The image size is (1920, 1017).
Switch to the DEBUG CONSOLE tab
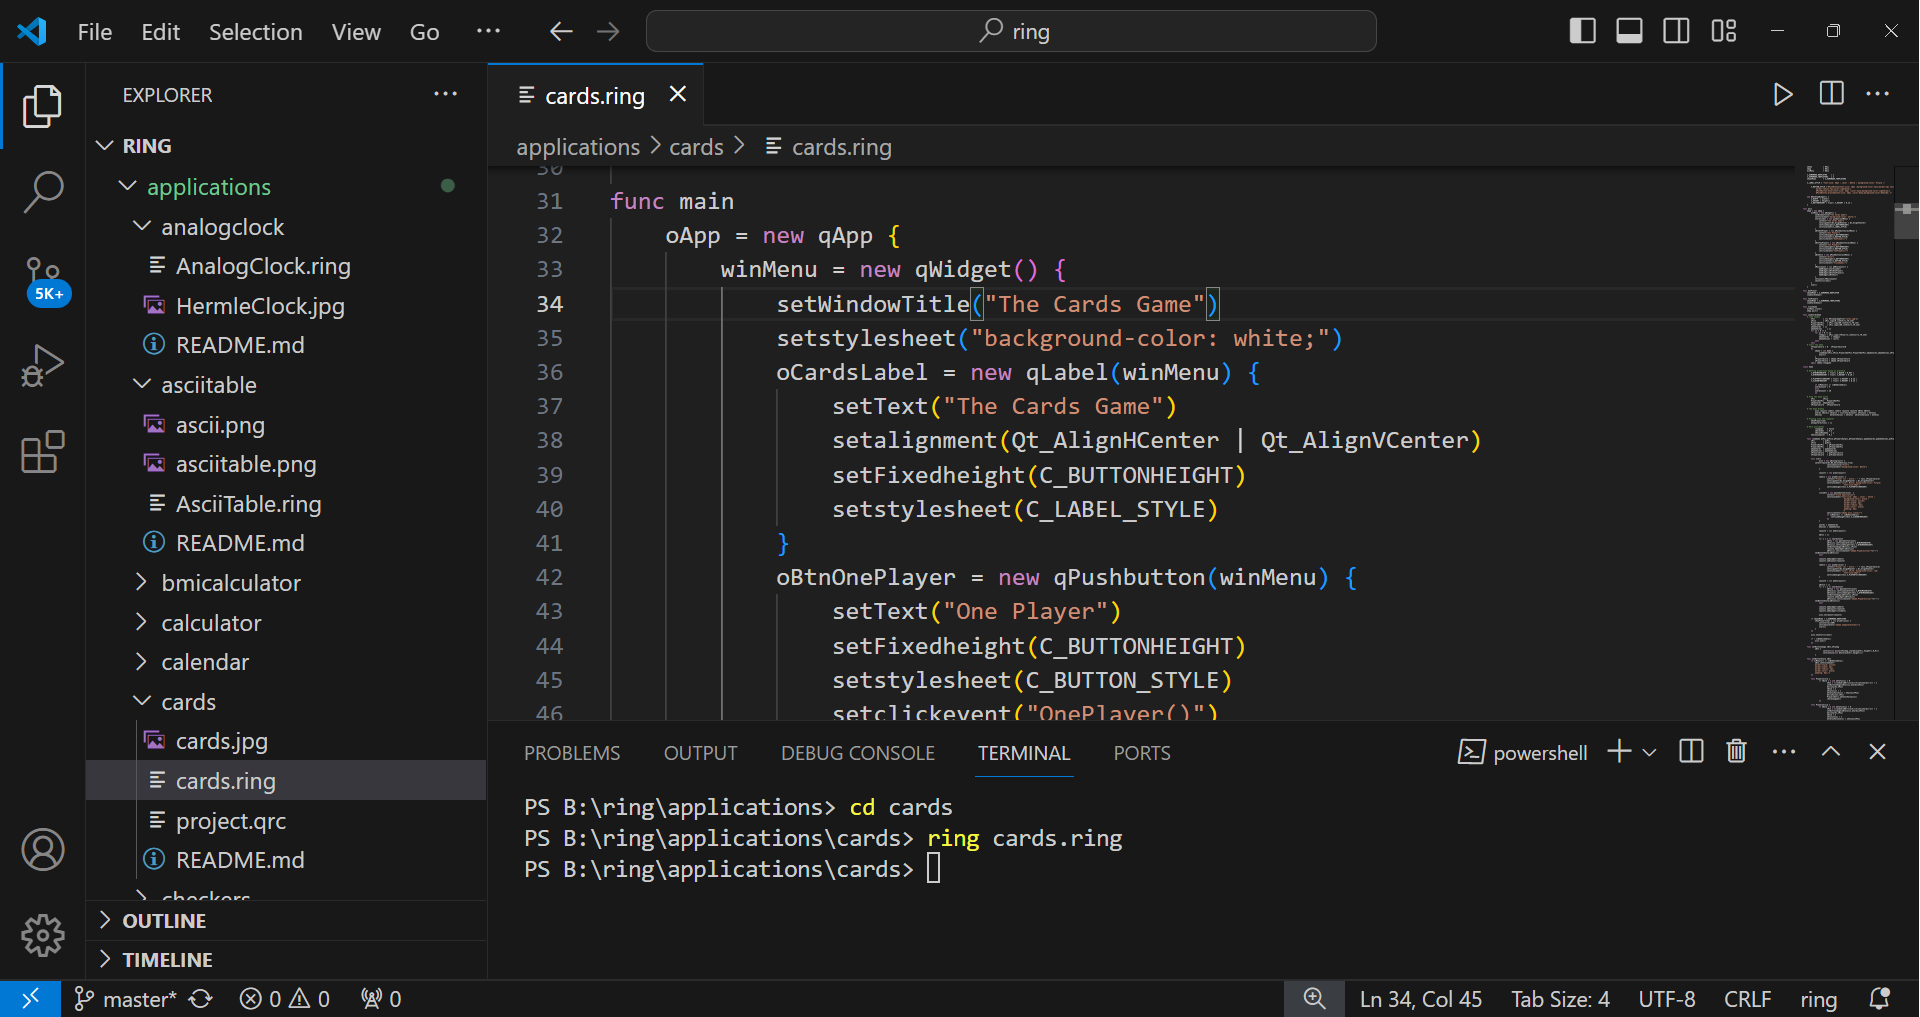pyautogui.click(x=857, y=753)
